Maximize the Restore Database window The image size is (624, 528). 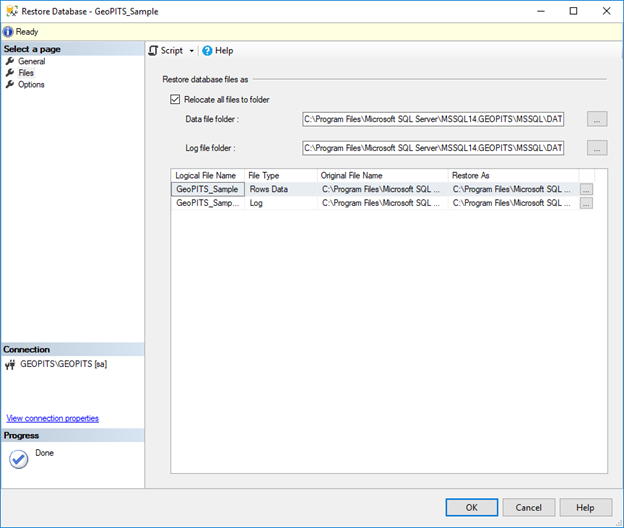573,11
